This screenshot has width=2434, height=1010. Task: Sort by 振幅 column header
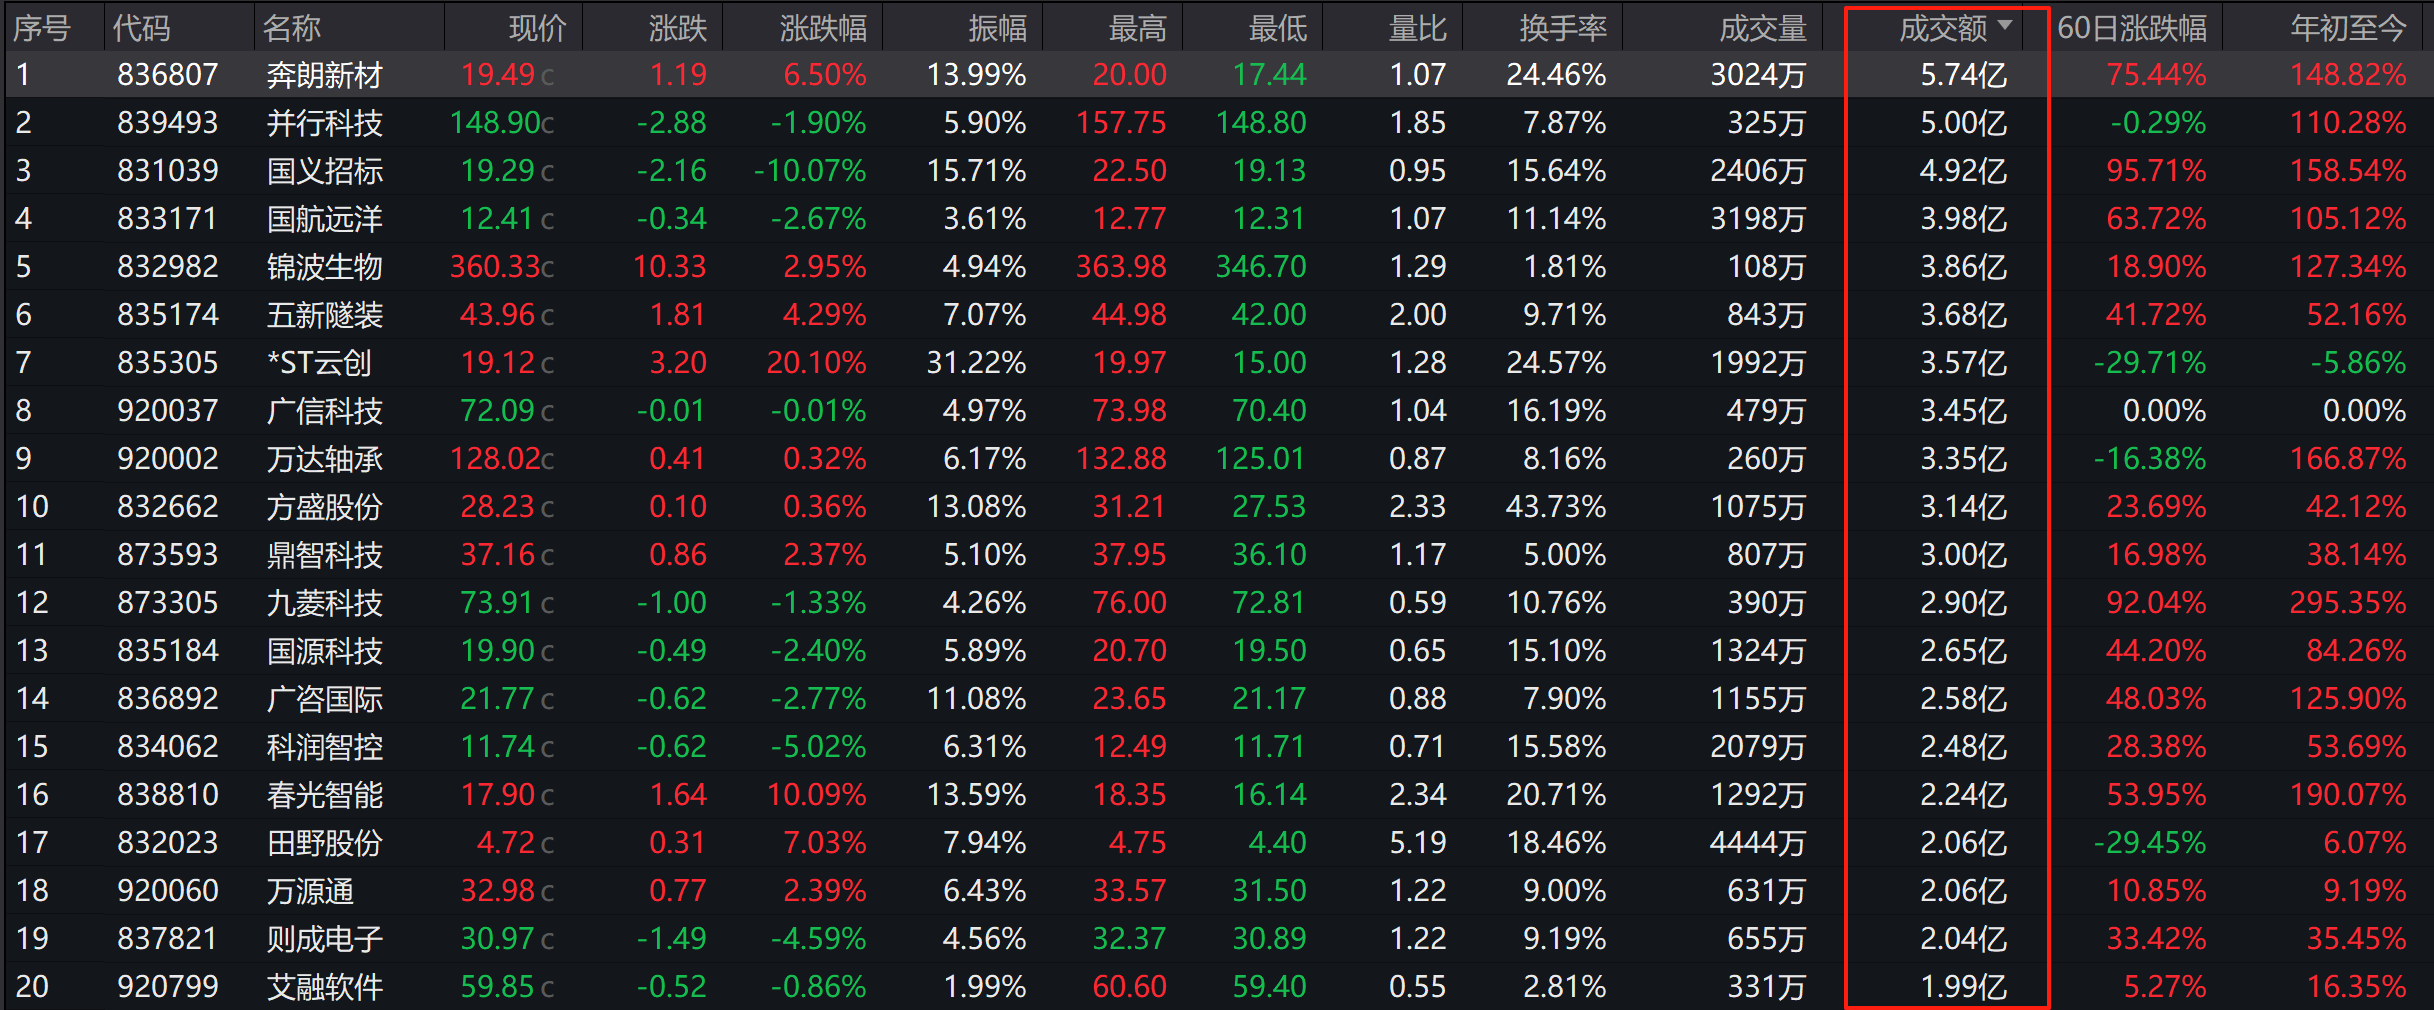coord(997,28)
